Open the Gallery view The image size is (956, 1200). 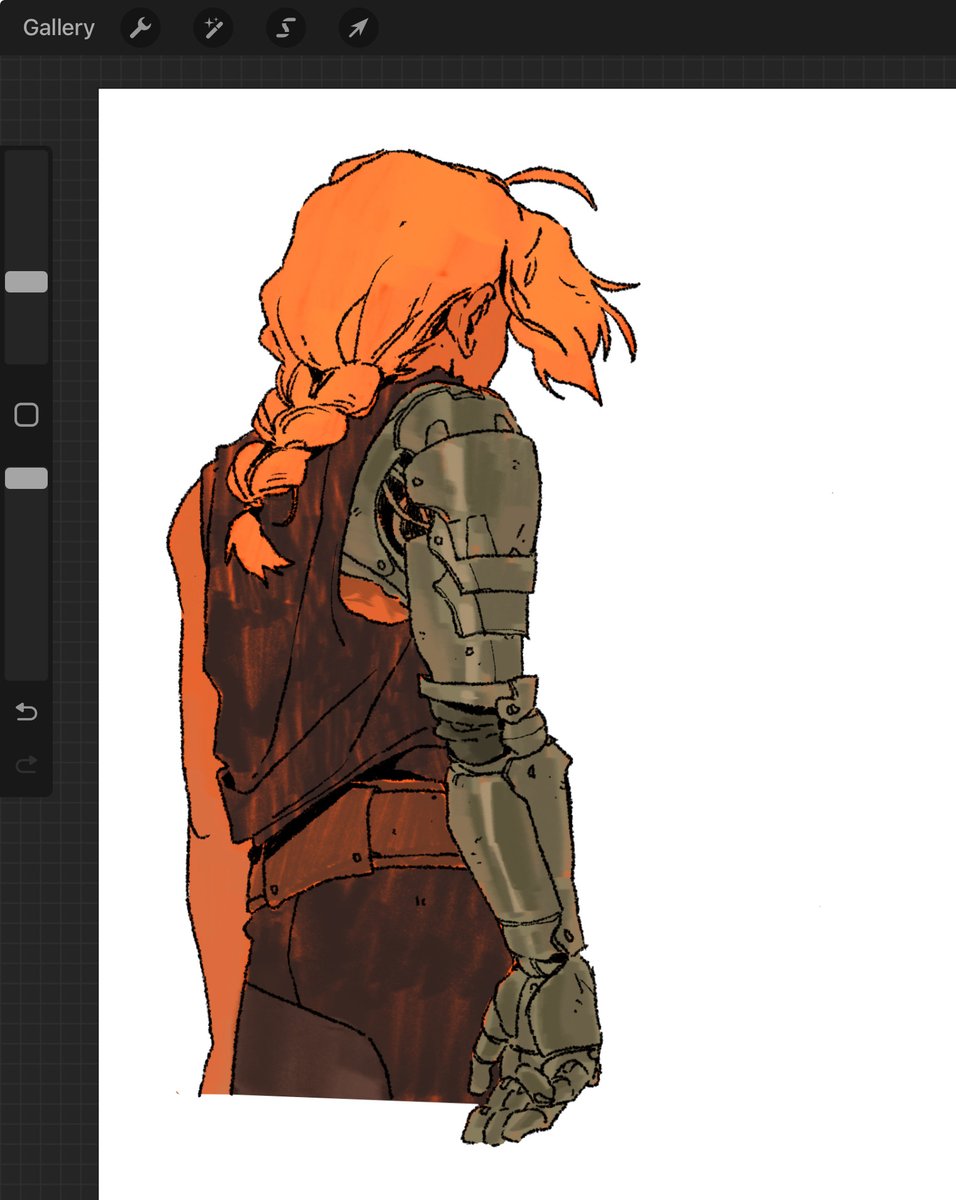tap(58, 28)
